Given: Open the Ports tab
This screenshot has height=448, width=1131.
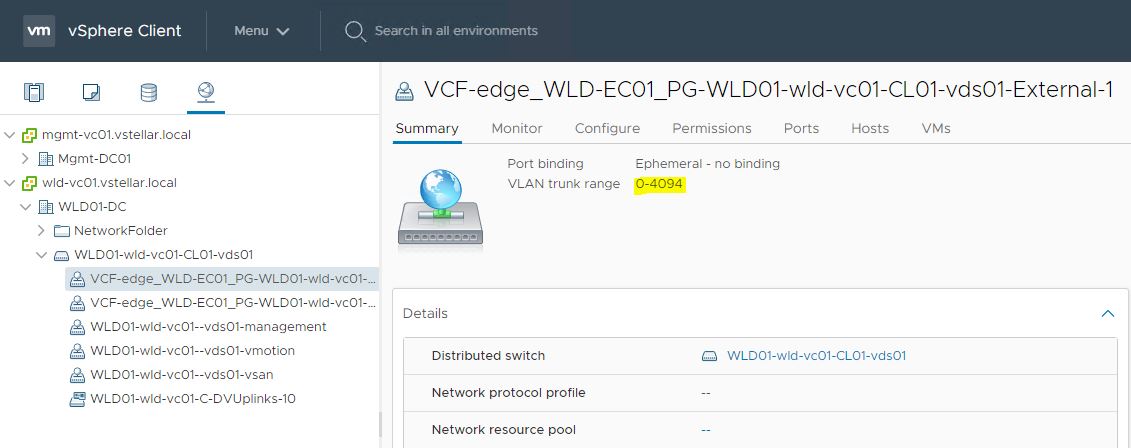Looking at the screenshot, I should [801, 128].
